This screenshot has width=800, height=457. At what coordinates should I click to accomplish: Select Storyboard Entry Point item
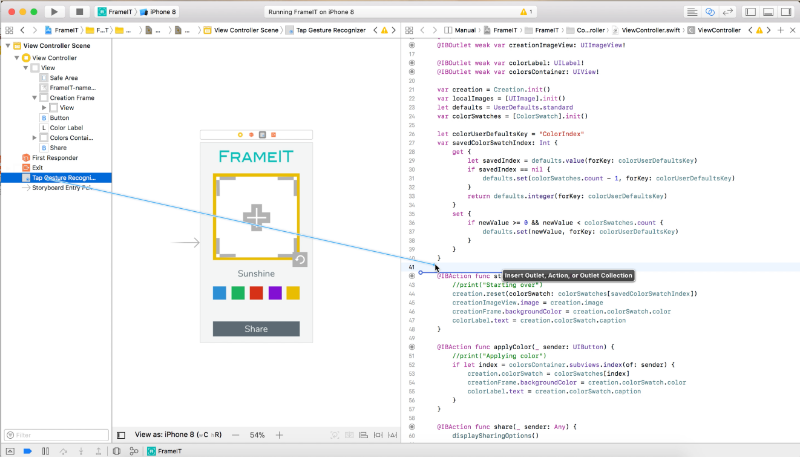click(x=57, y=188)
